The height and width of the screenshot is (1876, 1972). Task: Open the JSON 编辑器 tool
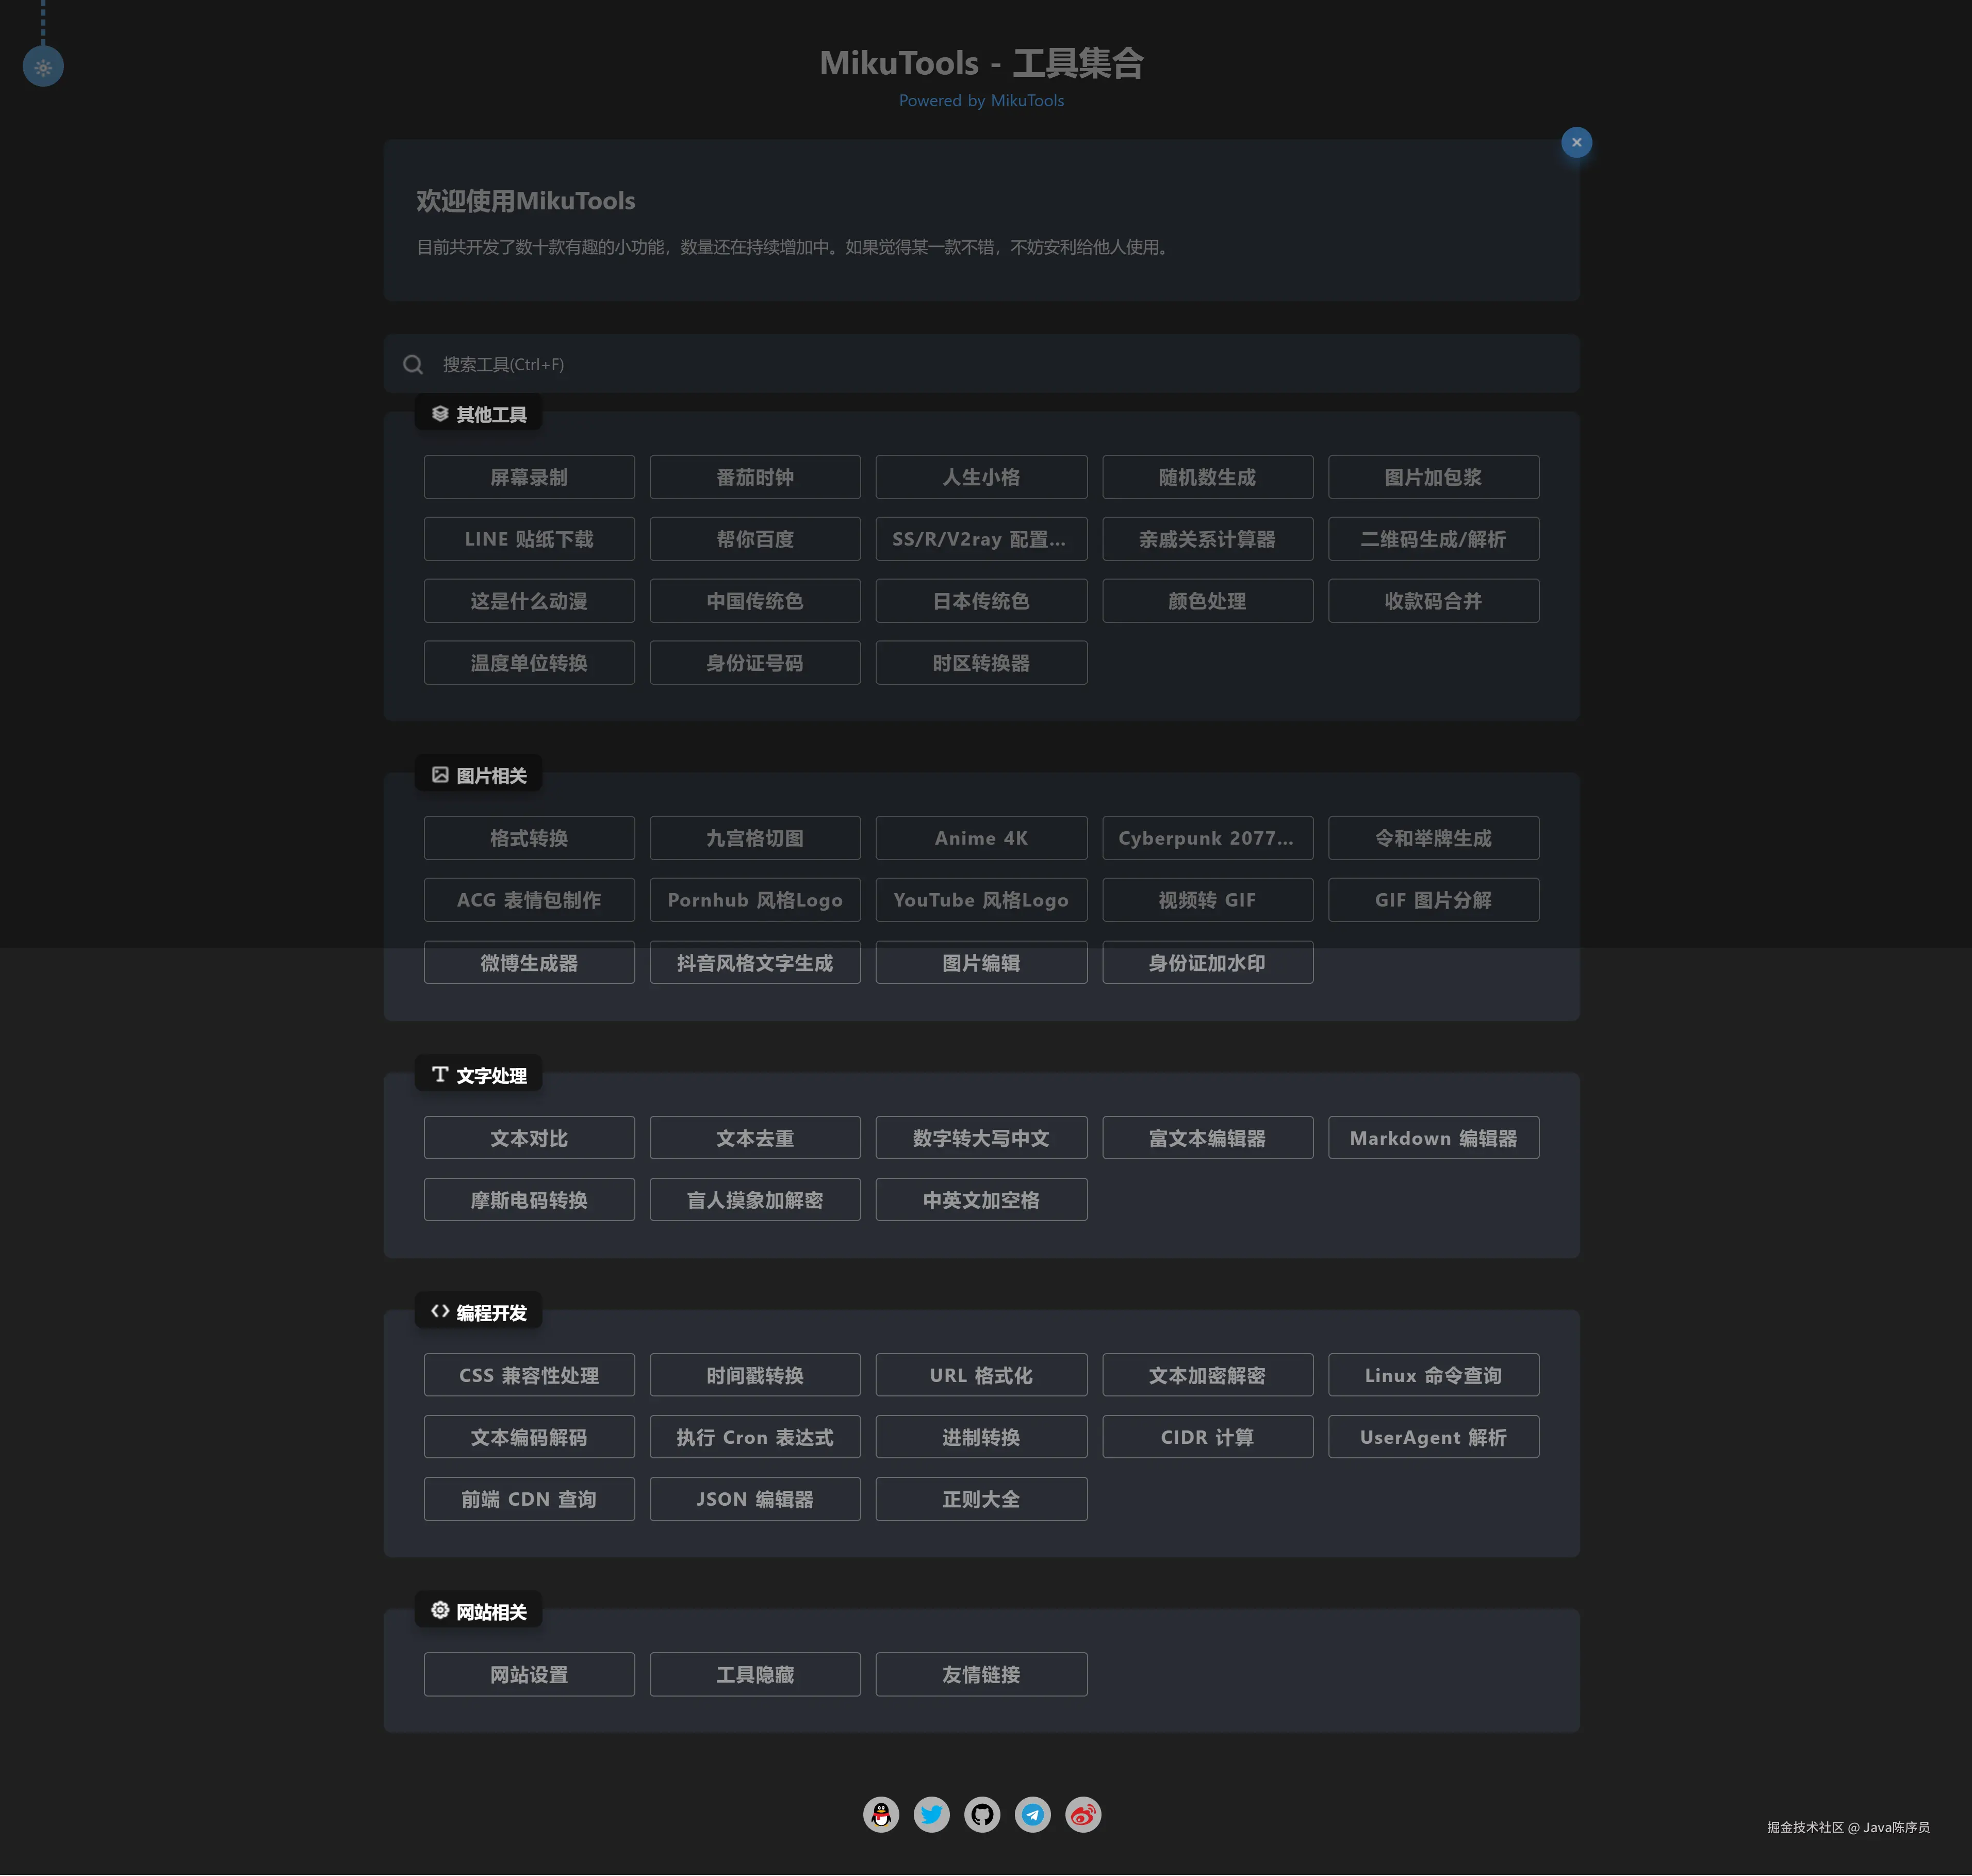(754, 1499)
